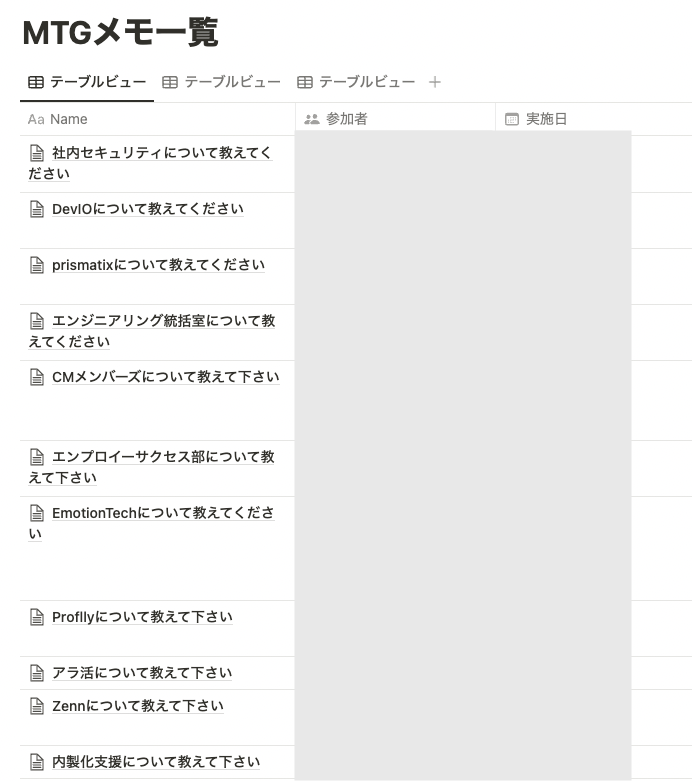Viewport: 692px width, 781px height.
Task: Click table icon on first テーブルビュー tab
Action: click(36, 82)
